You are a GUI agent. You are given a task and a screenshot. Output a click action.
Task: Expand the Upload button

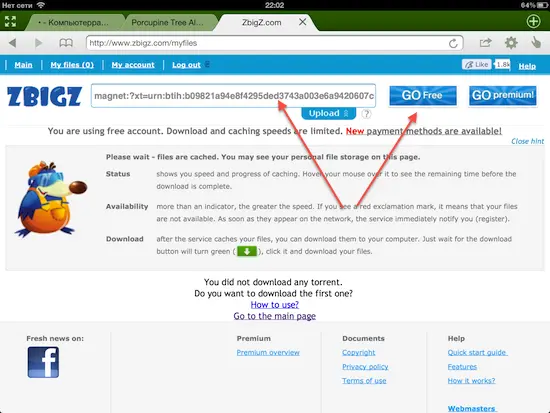point(329,113)
